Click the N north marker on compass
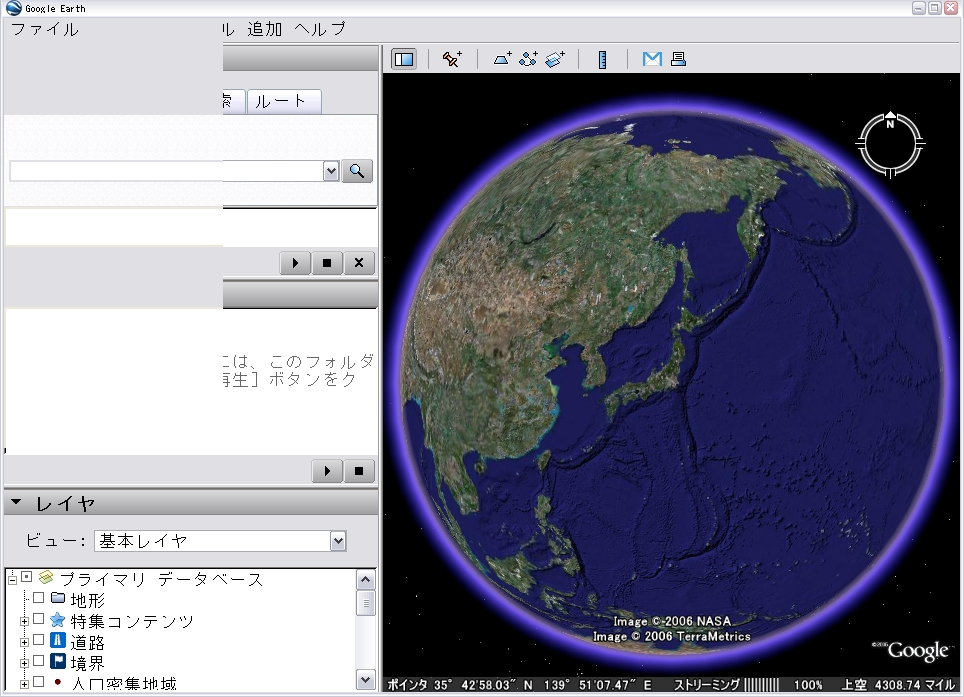 pyautogui.click(x=890, y=124)
